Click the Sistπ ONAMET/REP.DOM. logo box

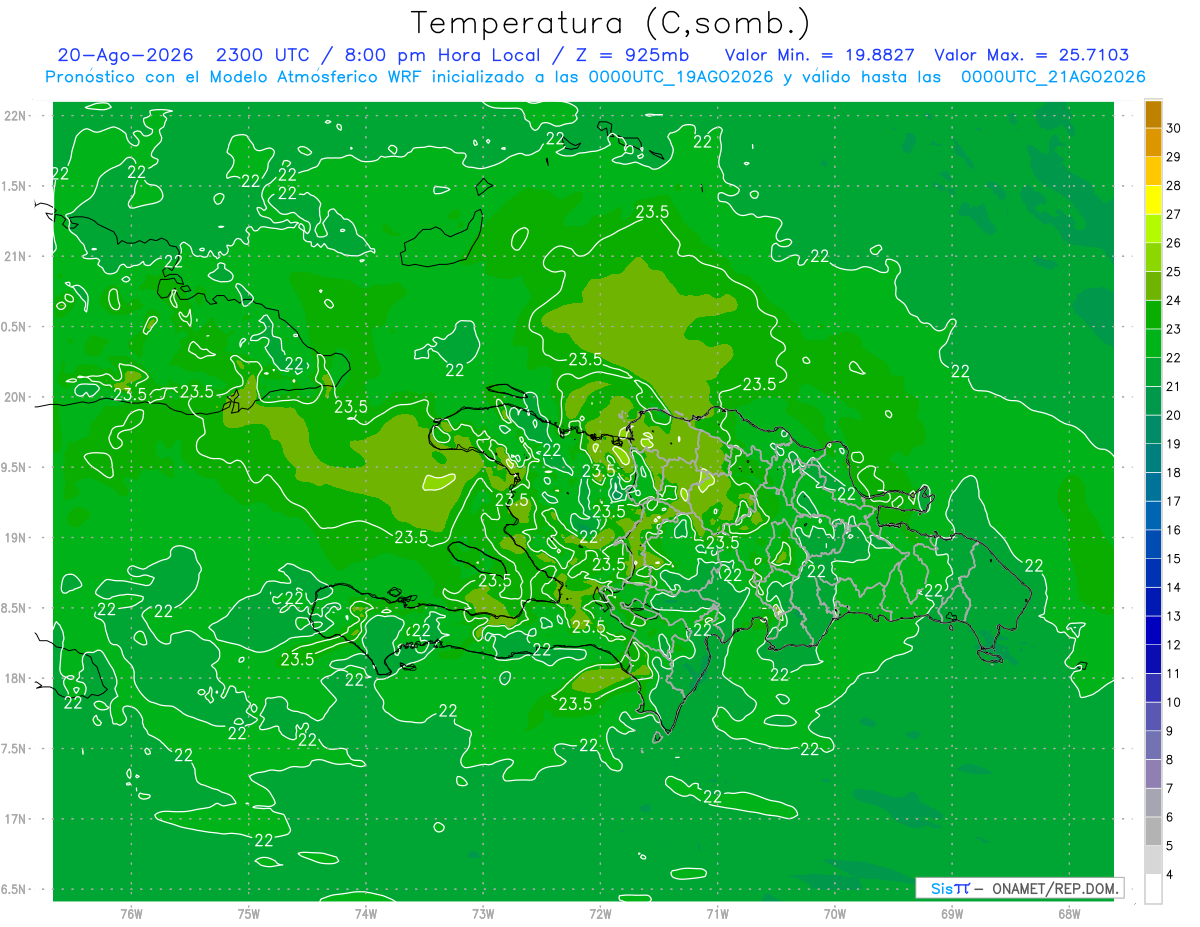click(1020, 888)
